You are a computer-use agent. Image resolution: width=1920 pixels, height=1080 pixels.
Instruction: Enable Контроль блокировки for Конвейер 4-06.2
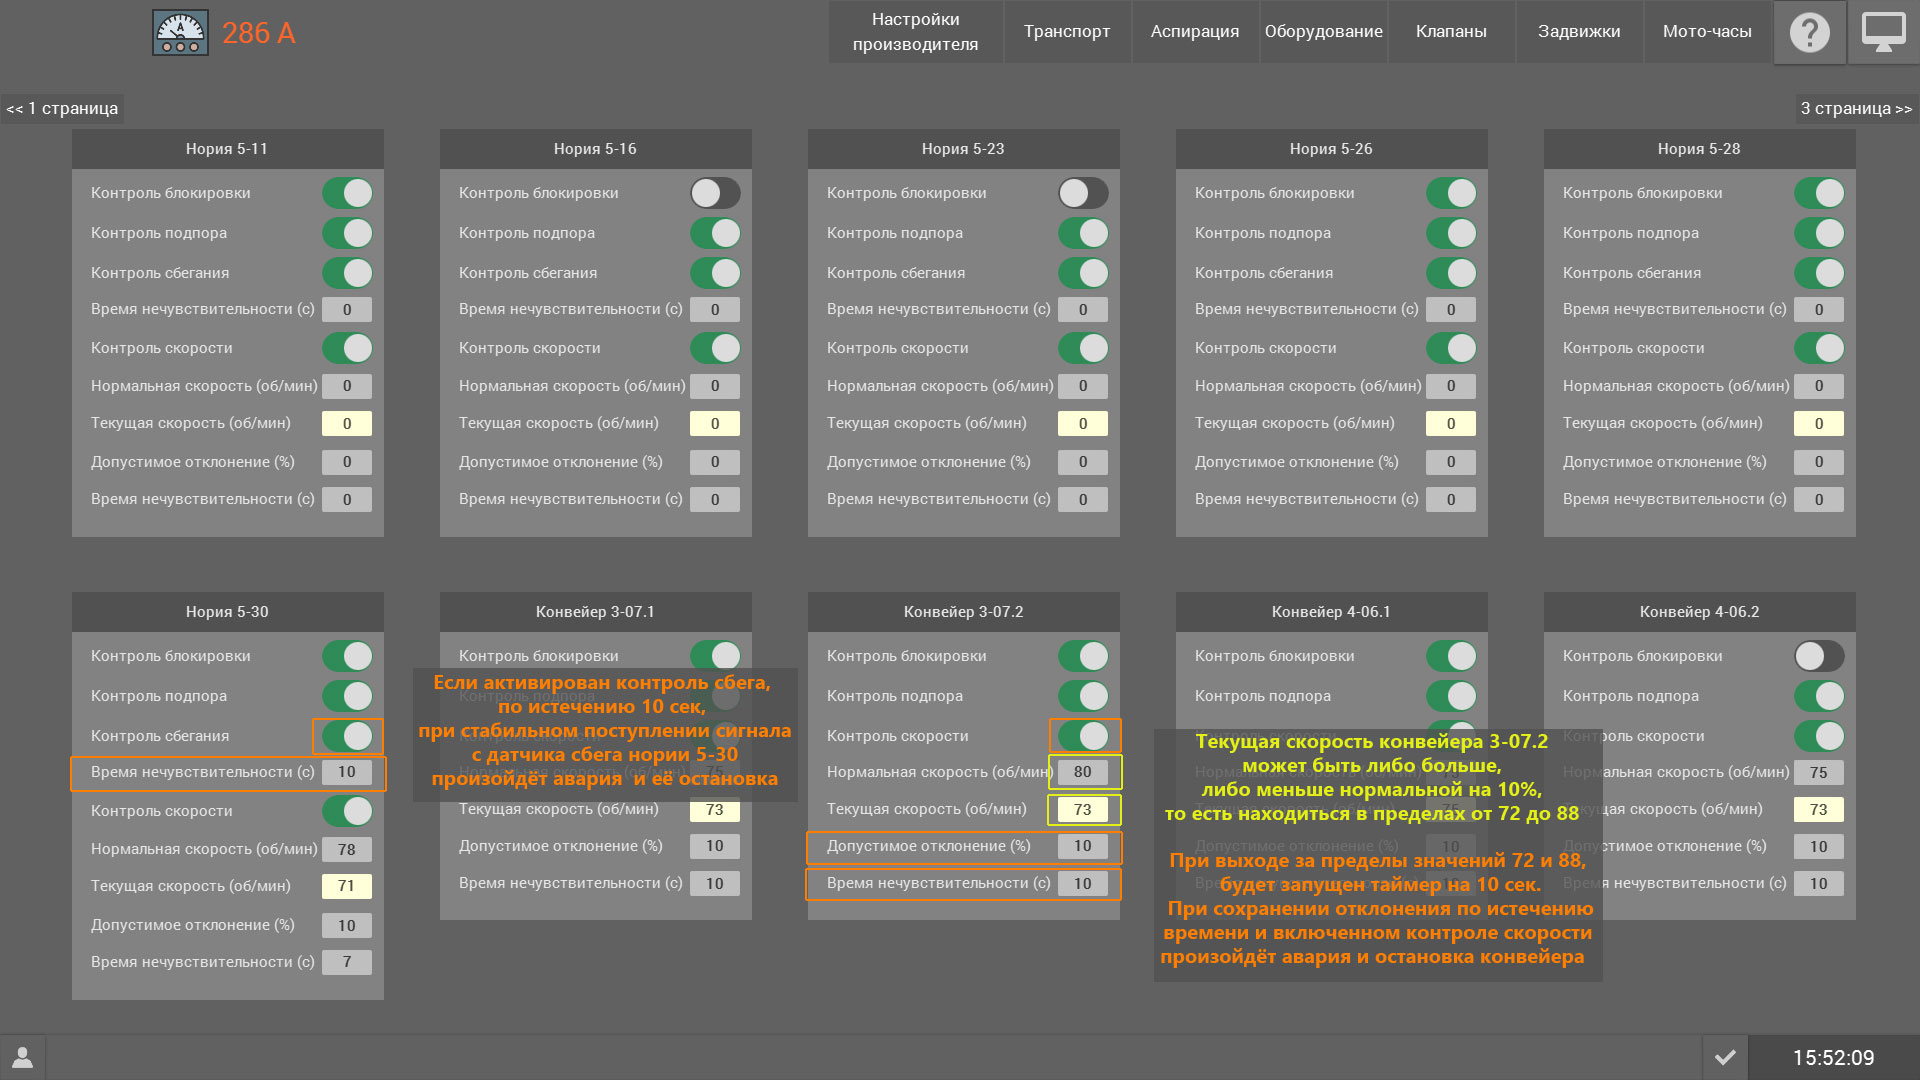tap(1819, 656)
